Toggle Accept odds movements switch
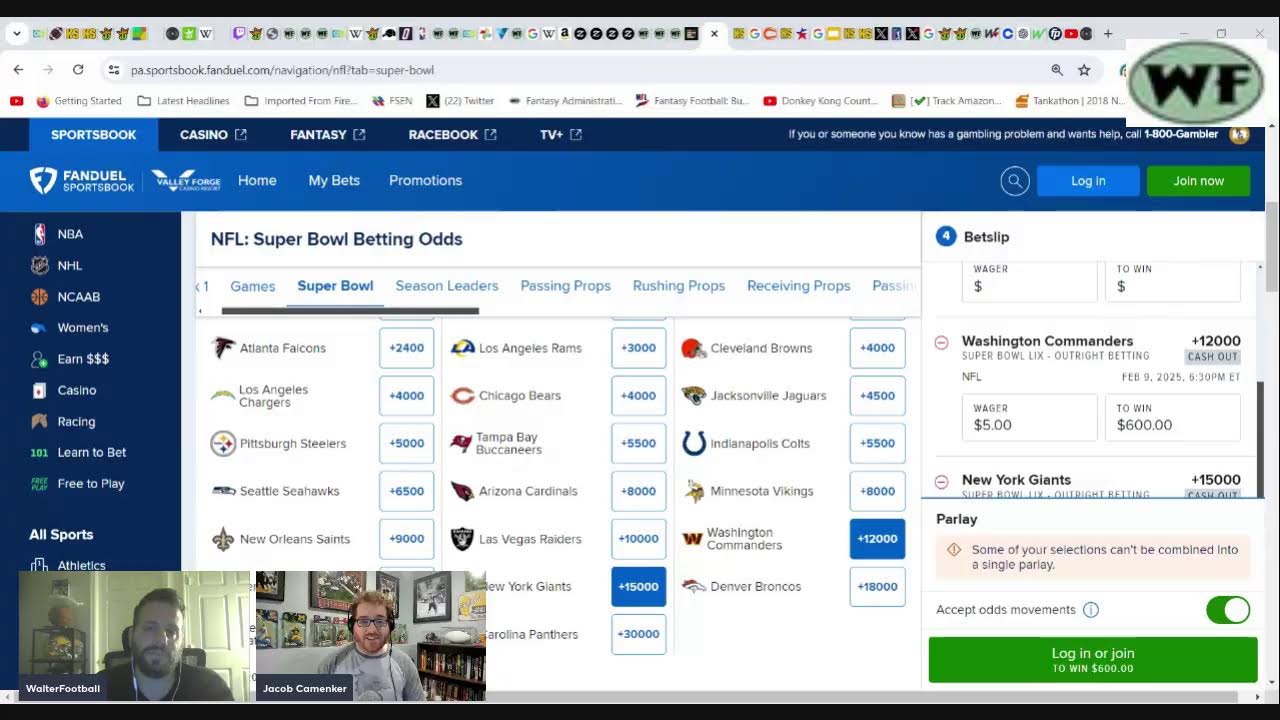 pyautogui.click(x=1228, y=610)
